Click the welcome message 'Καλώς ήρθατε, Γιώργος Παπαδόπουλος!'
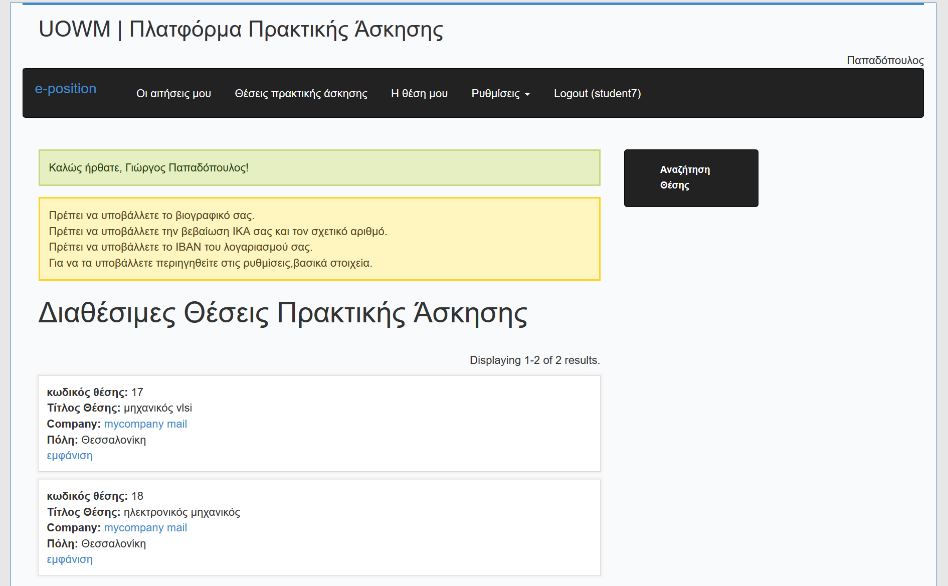 149,168
